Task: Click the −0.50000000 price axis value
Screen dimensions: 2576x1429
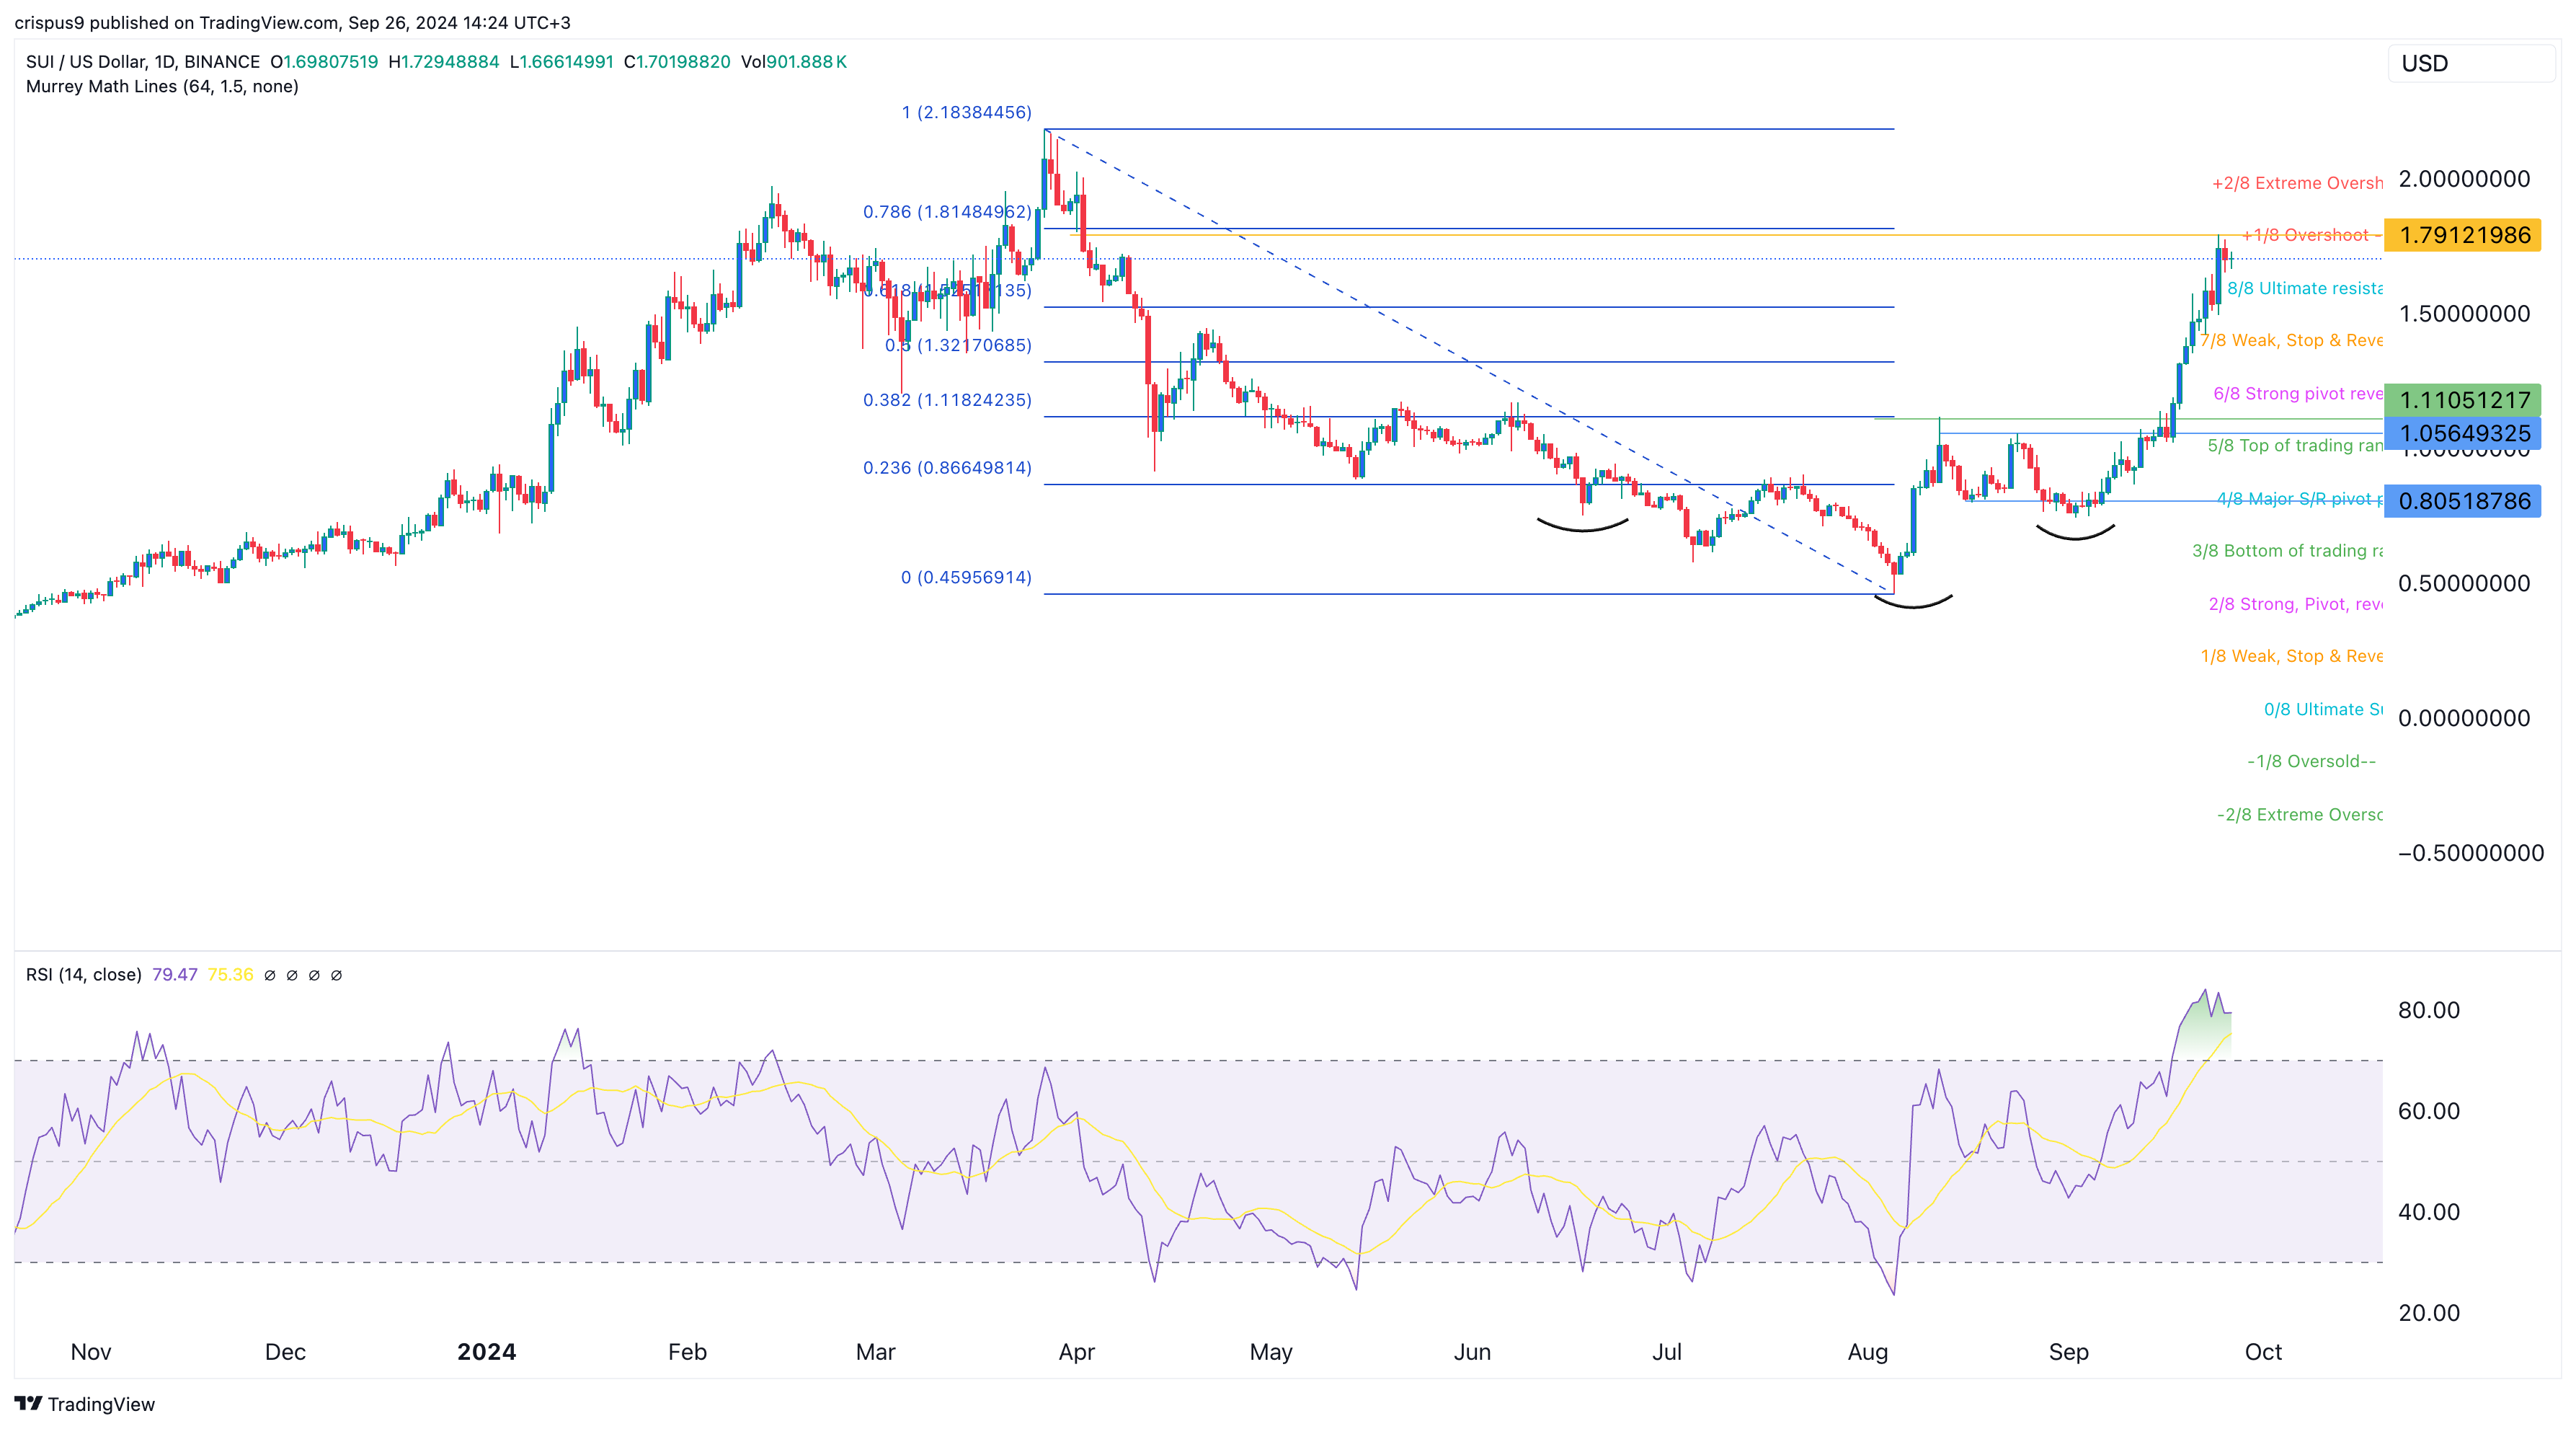Action: point(2471,853)
